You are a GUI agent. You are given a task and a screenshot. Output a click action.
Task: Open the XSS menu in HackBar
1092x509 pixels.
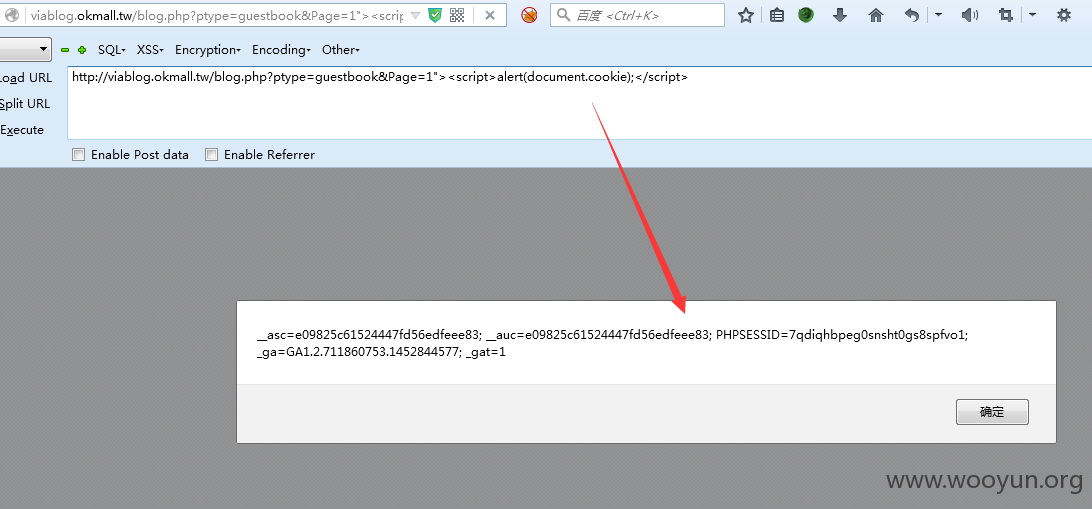click(150, 49)
